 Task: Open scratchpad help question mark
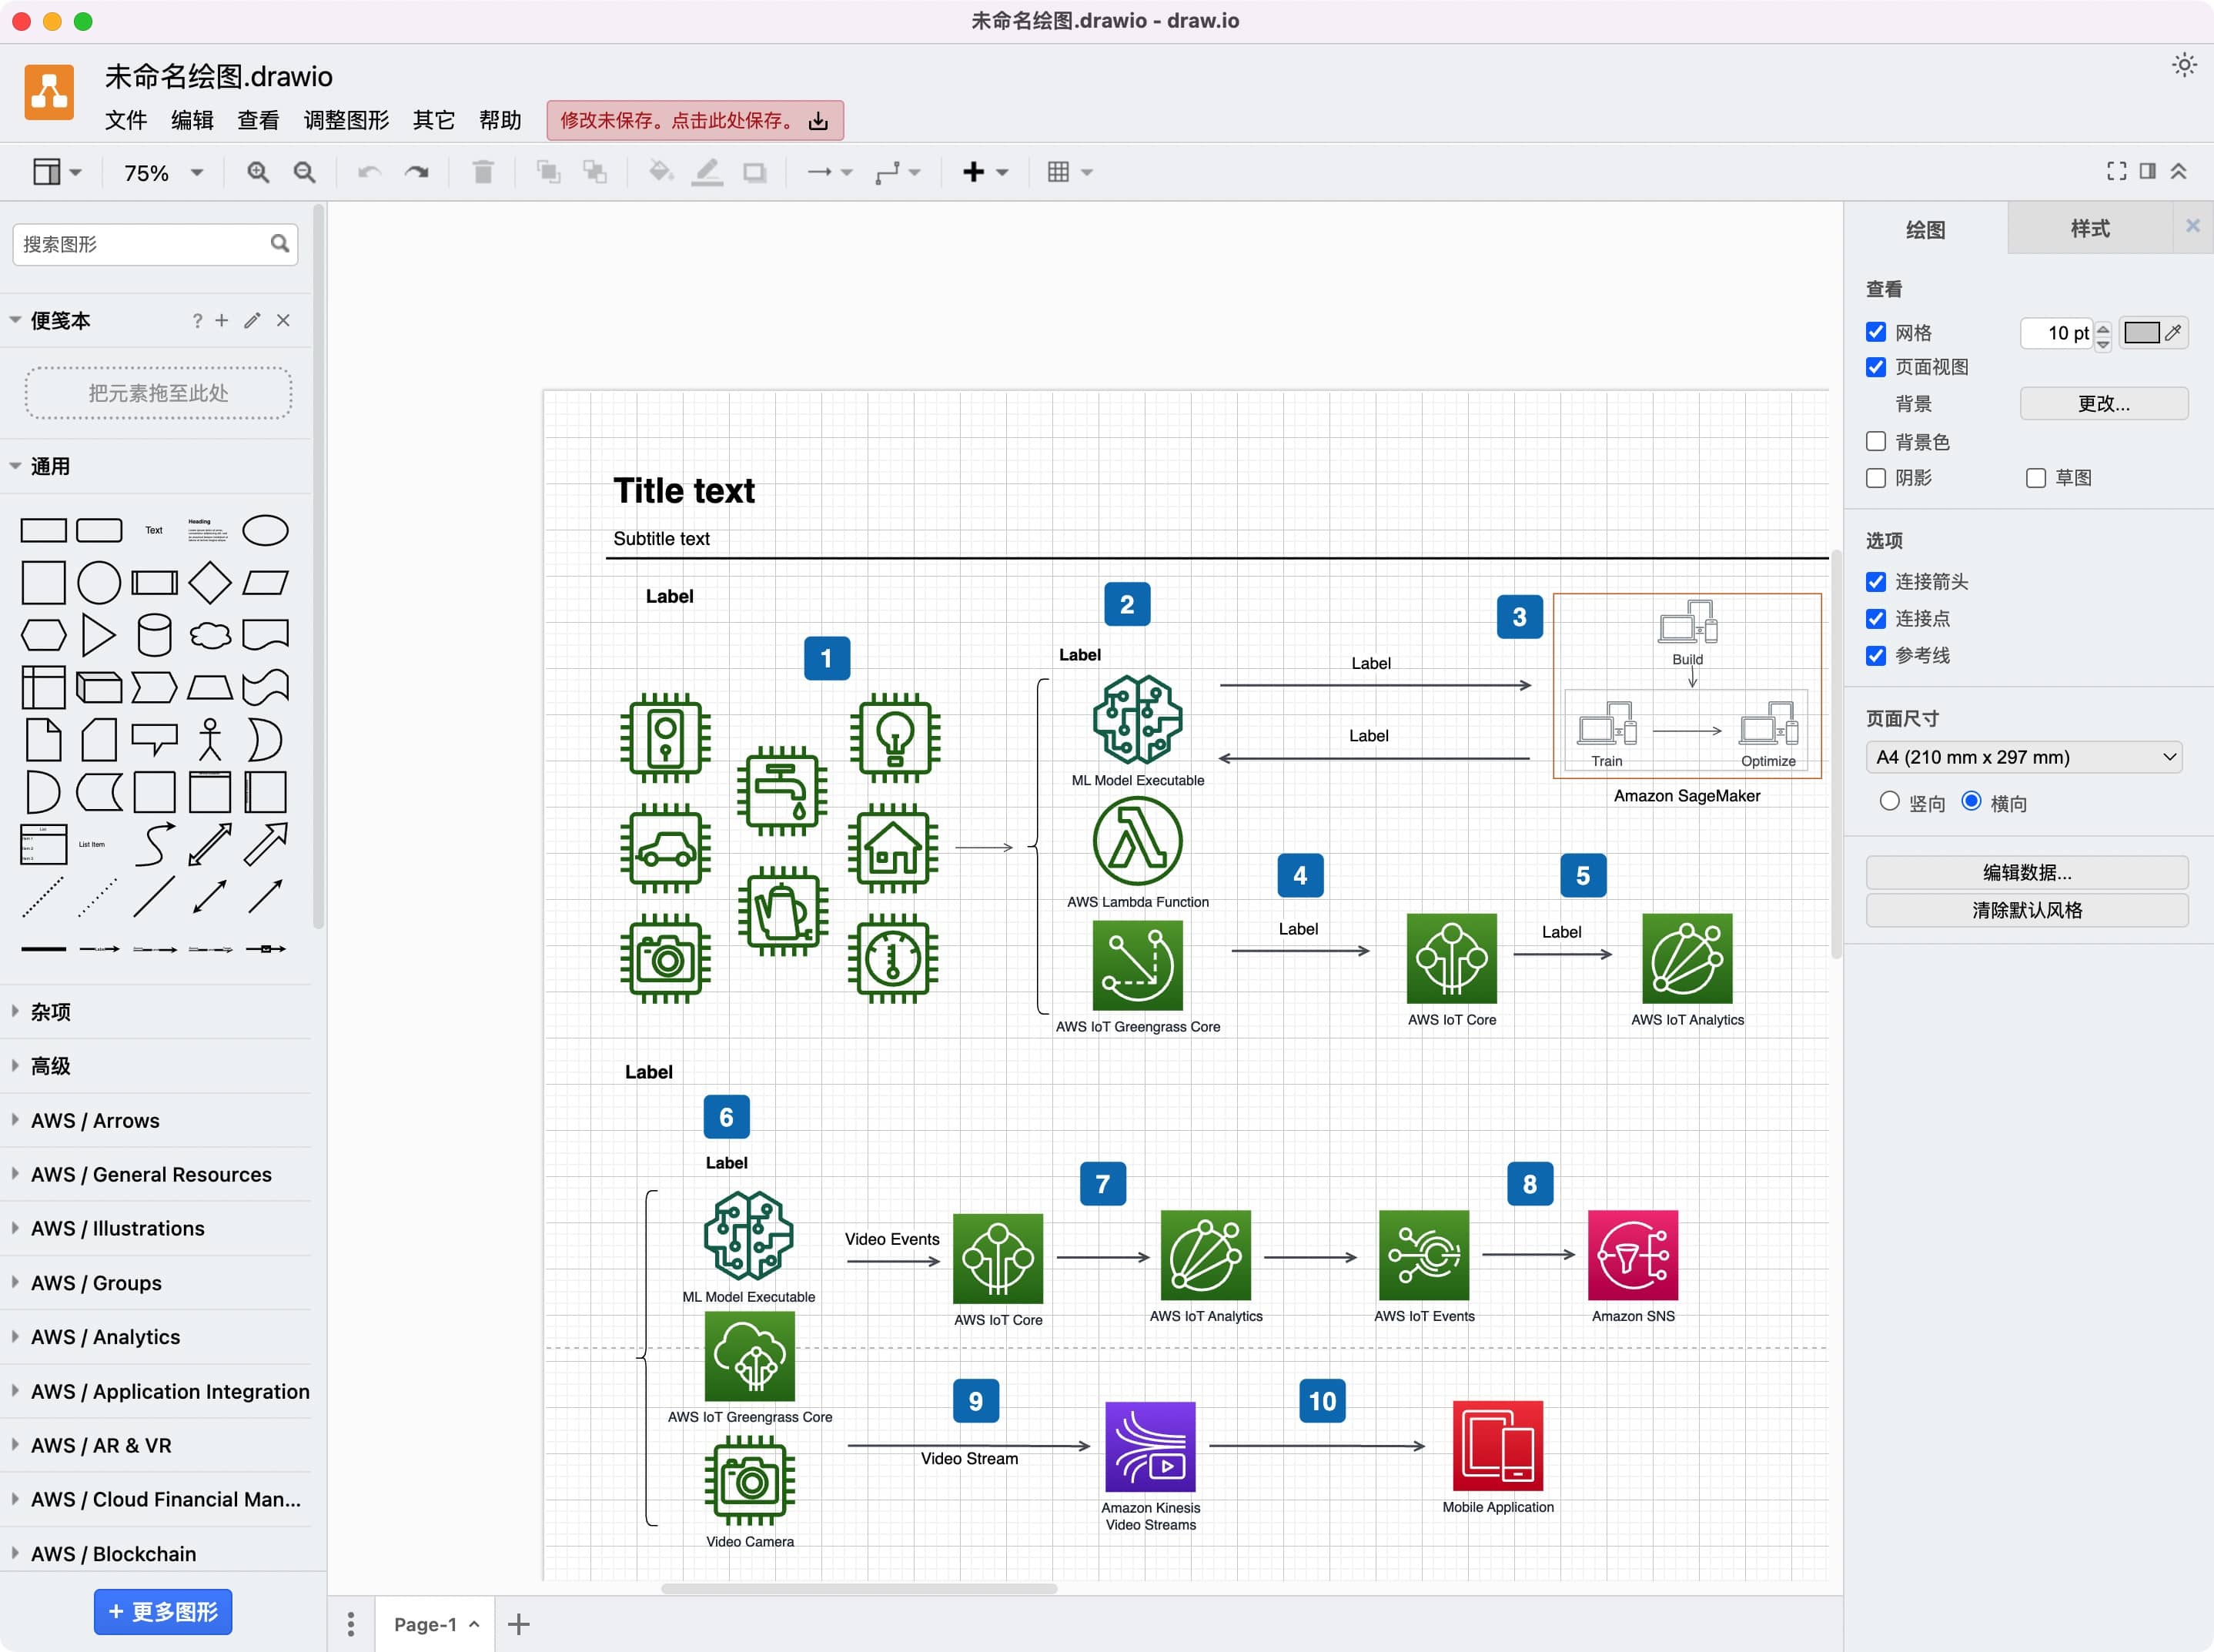(197, 320)
